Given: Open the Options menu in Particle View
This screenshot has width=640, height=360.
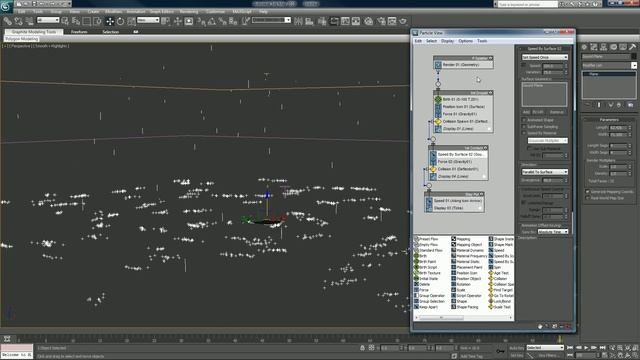Looking at the screenshot, I should [465, 41].
